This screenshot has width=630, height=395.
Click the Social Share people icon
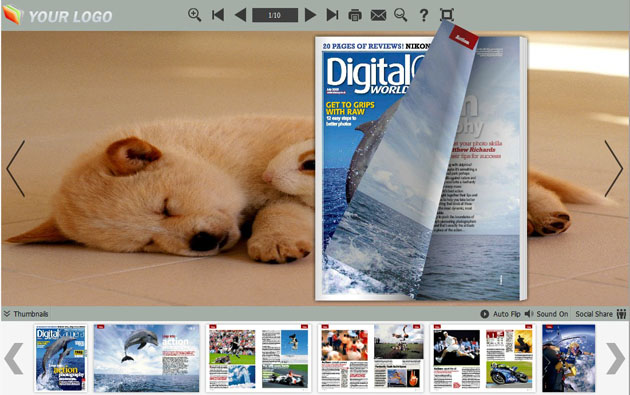click(621, 314)
